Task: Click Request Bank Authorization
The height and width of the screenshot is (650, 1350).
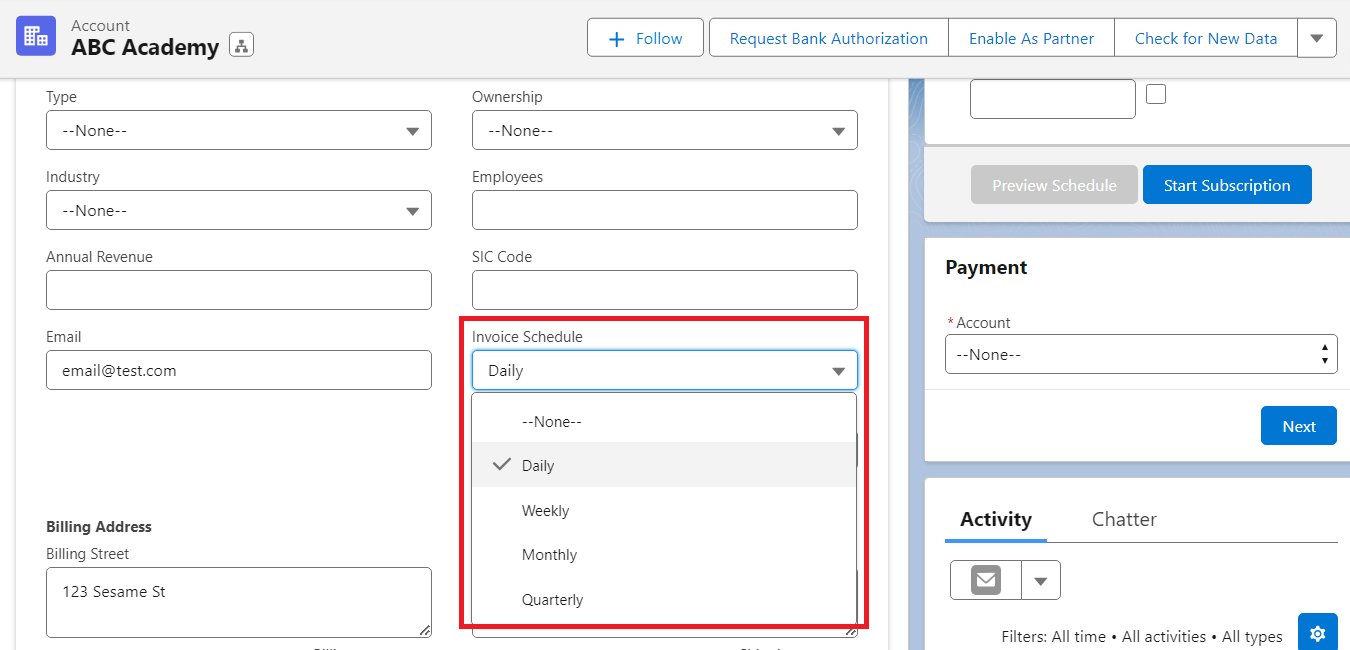Action: point(828,38)
